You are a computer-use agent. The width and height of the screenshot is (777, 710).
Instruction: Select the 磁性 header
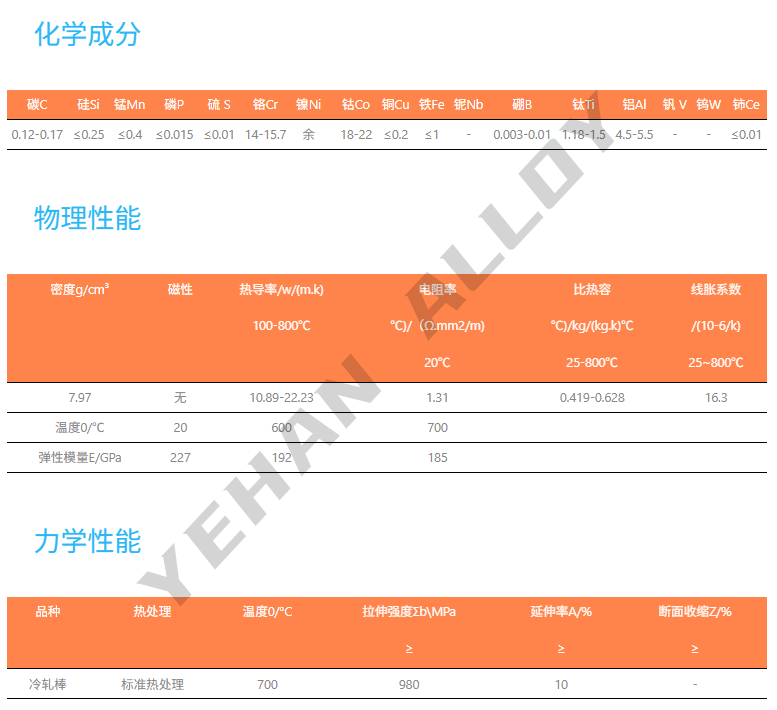(x=180, y=289)
